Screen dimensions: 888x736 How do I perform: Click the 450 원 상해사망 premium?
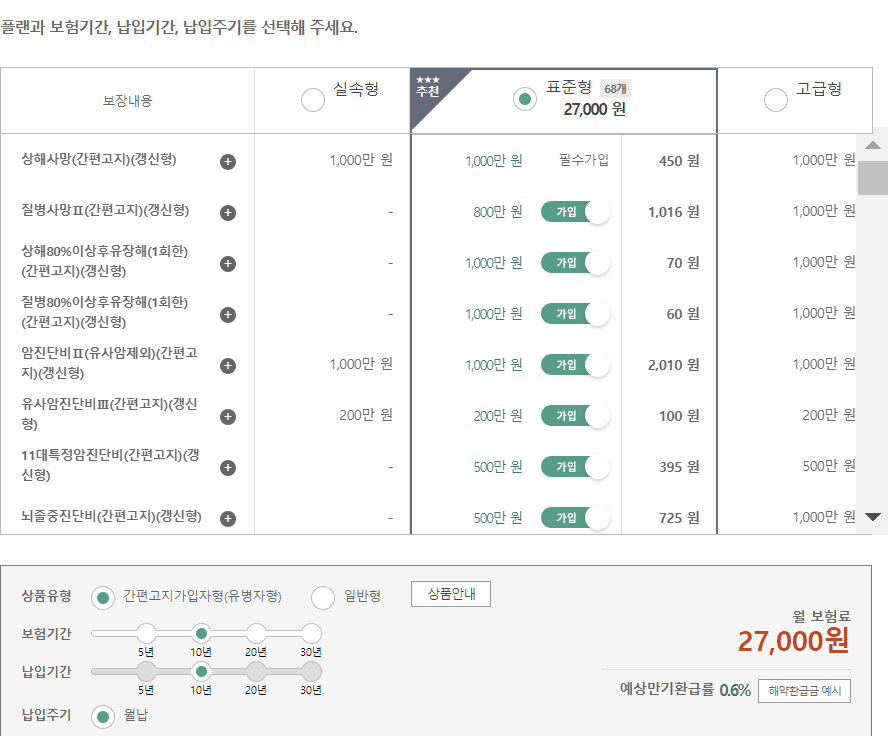click(x=679, y=161)
